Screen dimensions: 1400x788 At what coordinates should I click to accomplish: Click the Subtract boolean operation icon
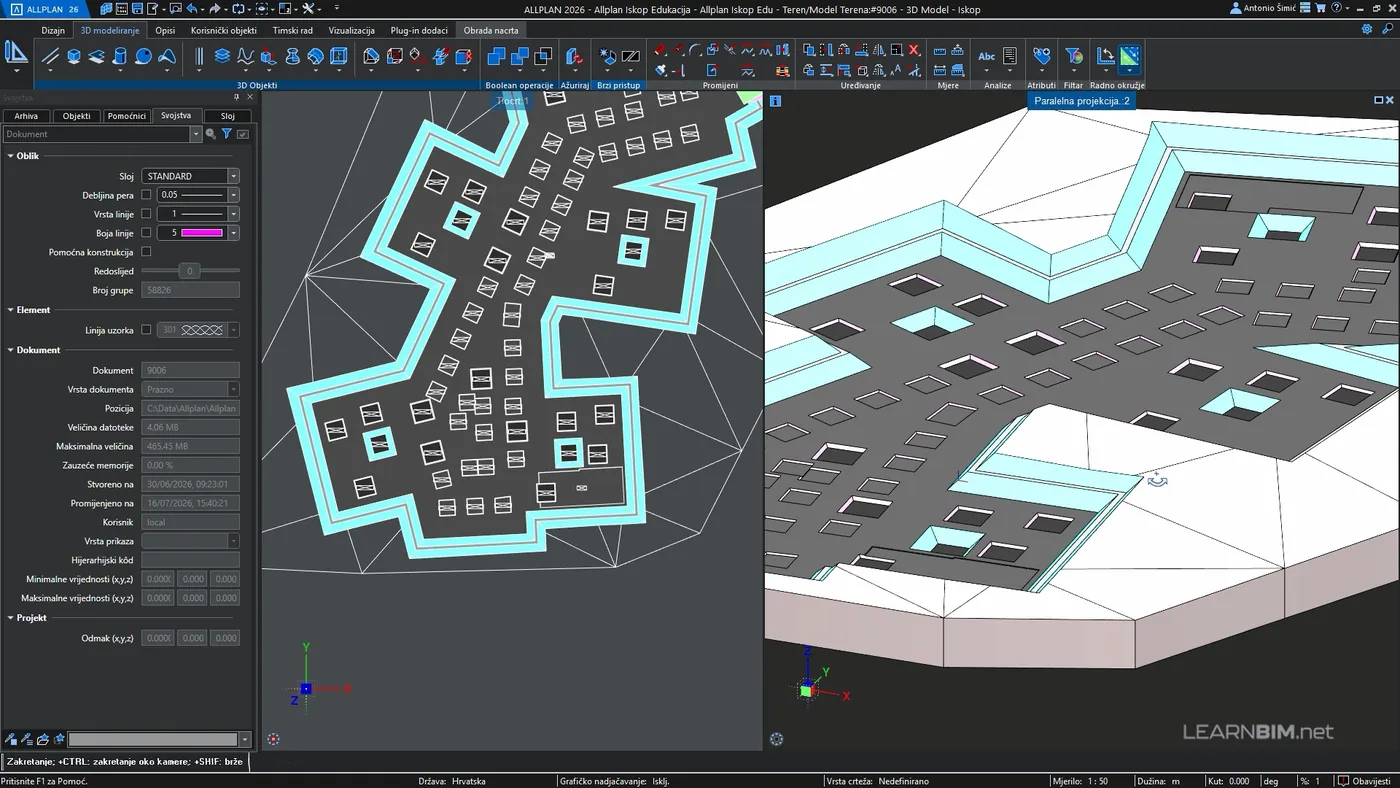pyautogui.click(x=519, y=57)
